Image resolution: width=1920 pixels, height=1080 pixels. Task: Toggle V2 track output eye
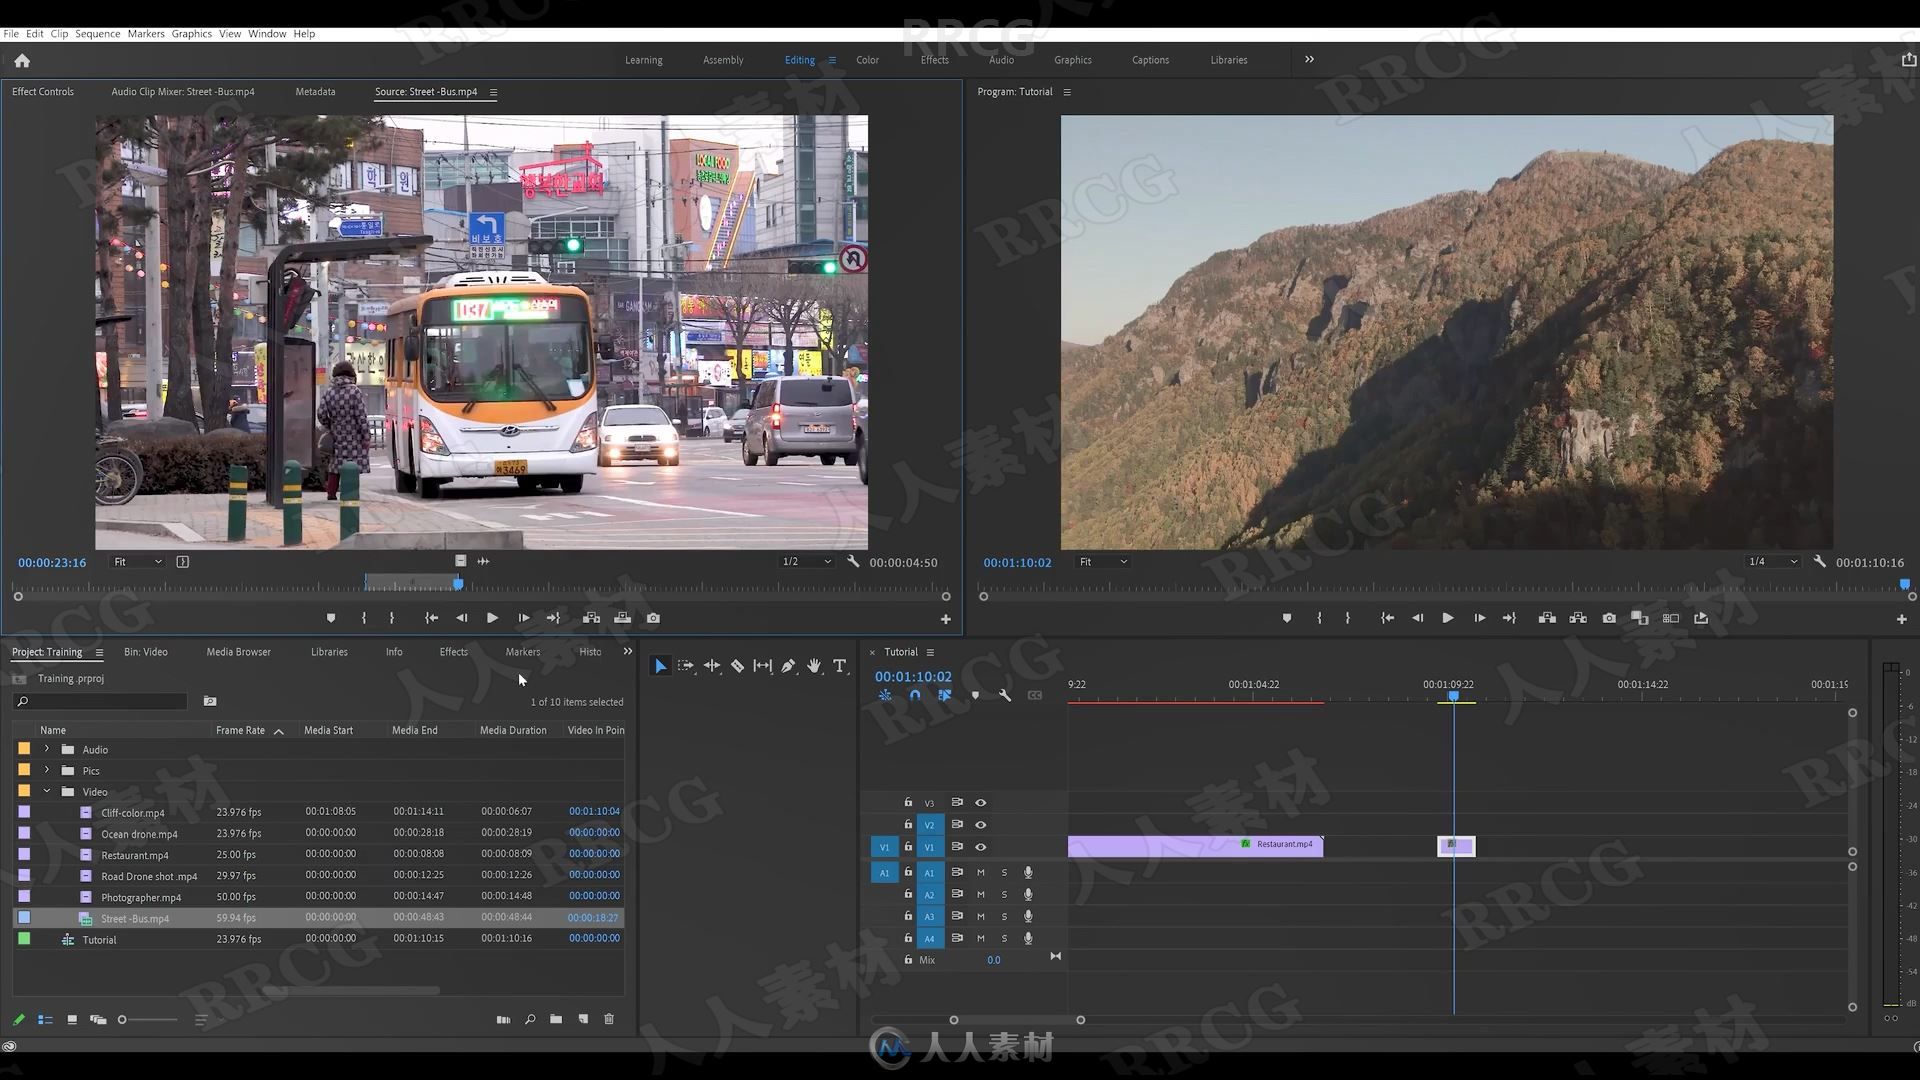coord(981,825)
